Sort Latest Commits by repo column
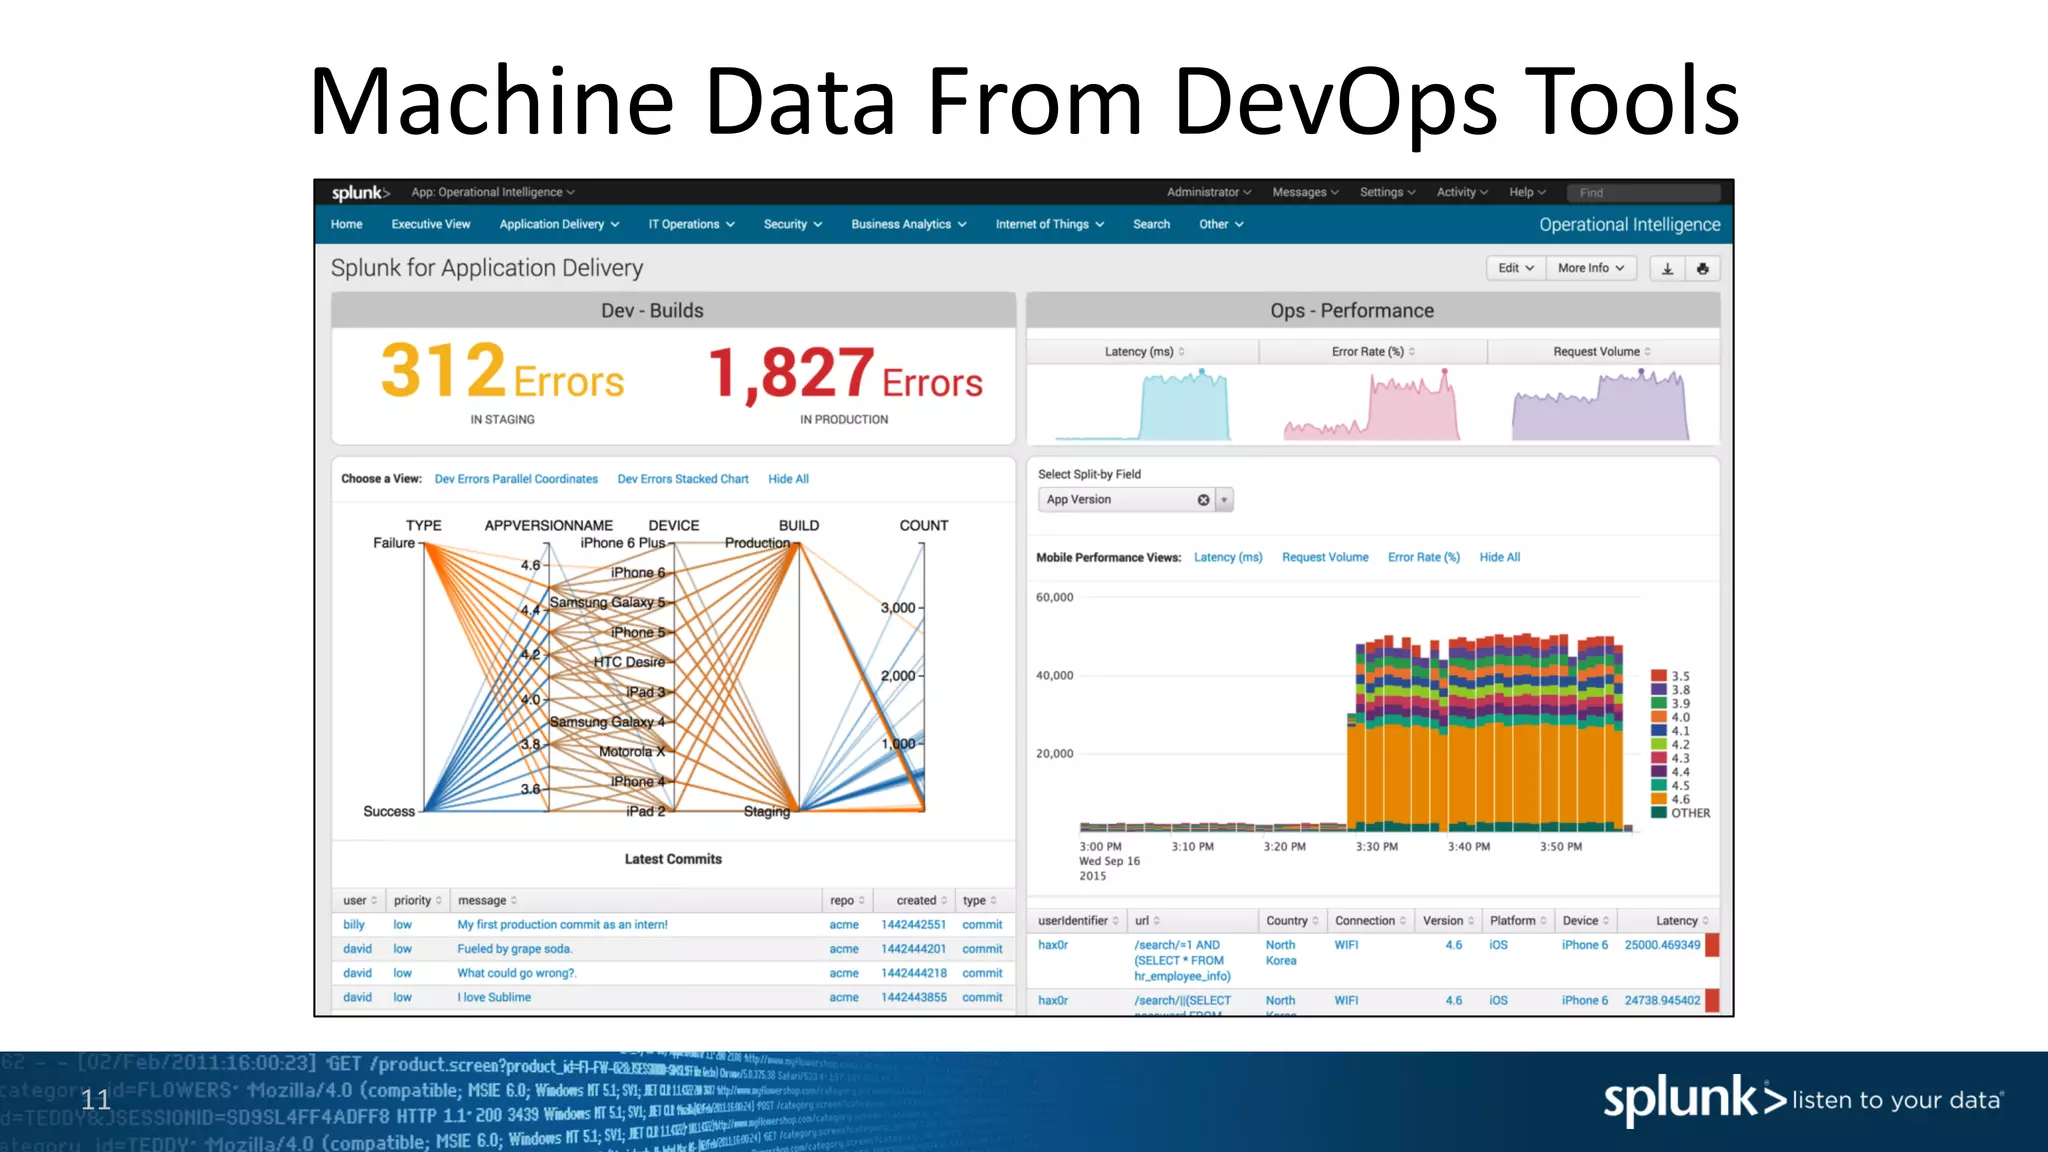The image size is (2048, 1152). click(847, 901)
